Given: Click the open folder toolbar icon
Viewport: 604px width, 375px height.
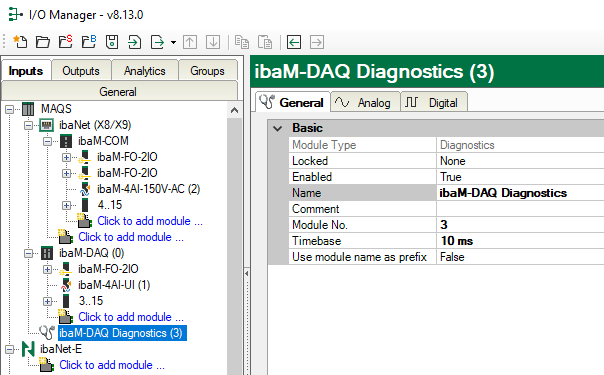Looking at the screenshot, I should (x=43, y=42).
